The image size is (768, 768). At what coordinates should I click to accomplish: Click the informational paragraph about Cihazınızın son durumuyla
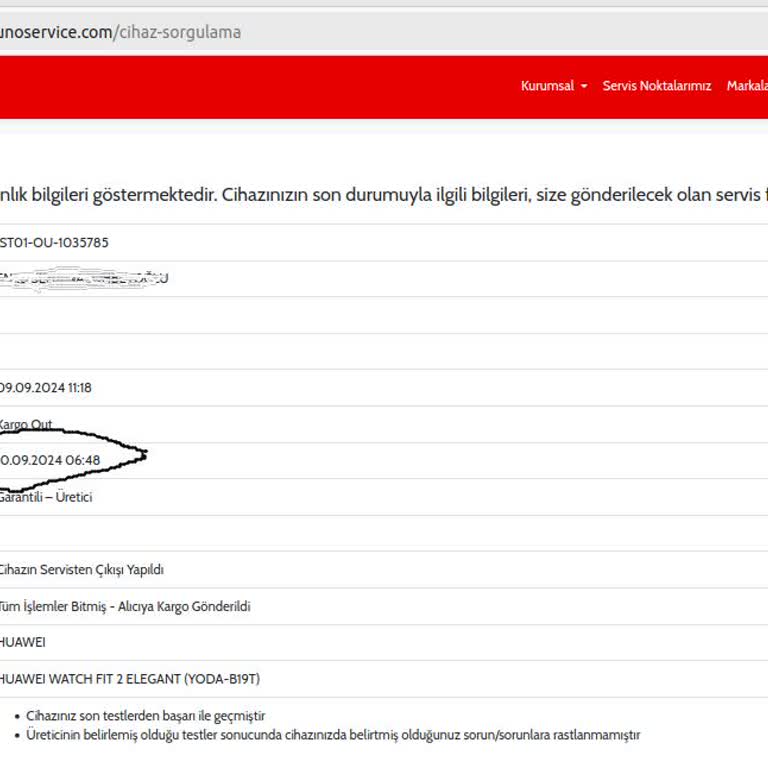(384, 195)
